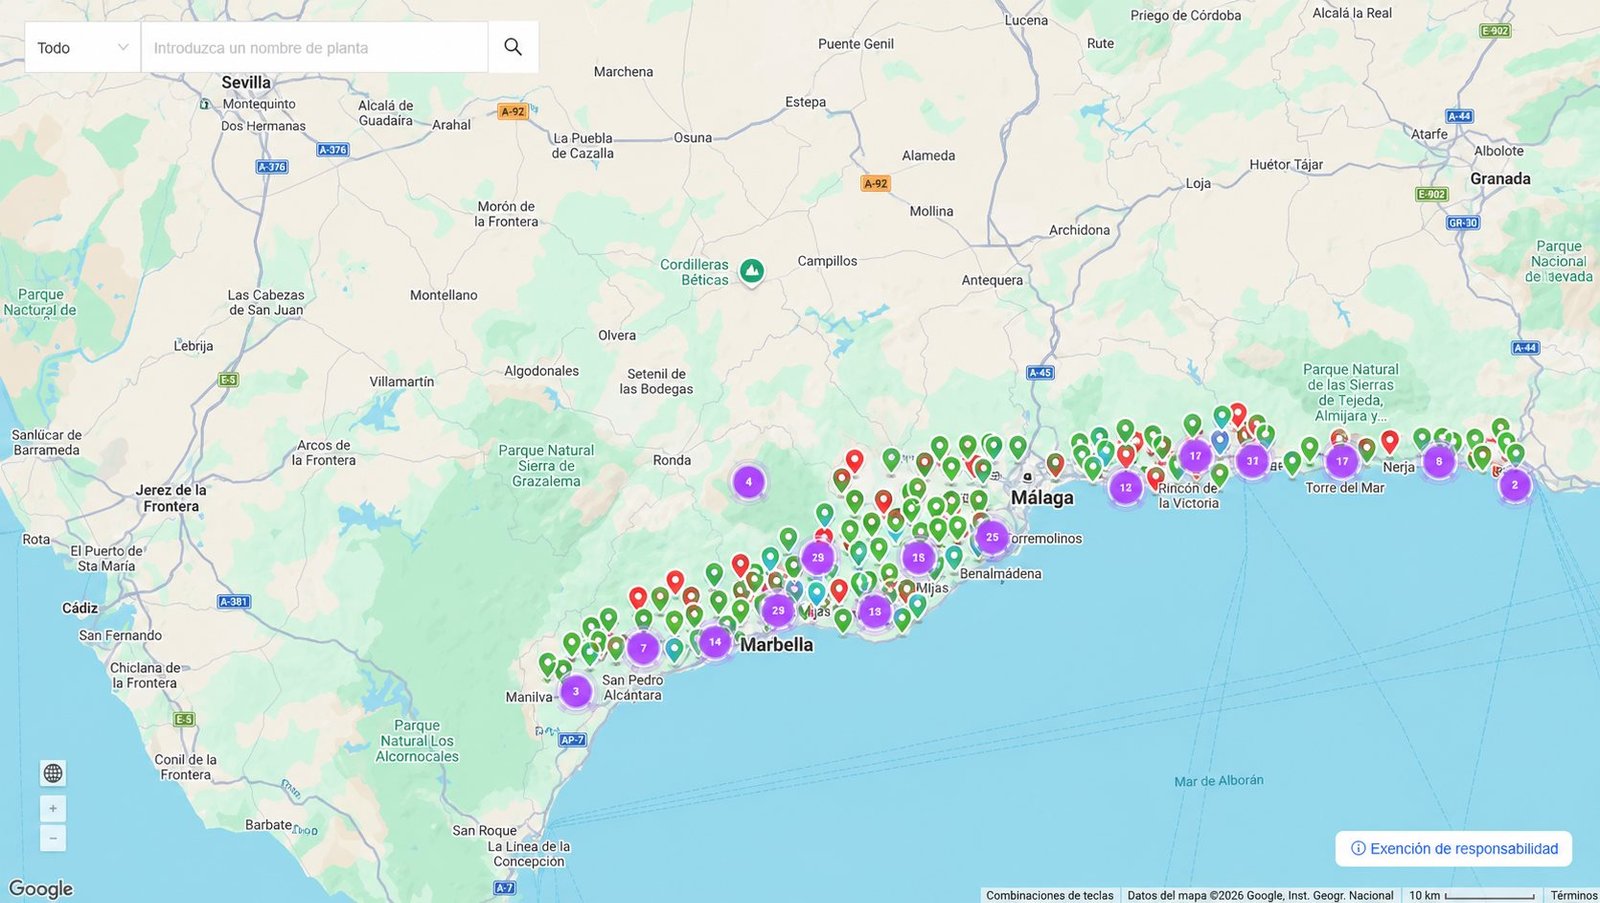The width and height of the screenshot is (1600, 903).
Task: Select the westernmost red pin on the map
Action: [638, 598]
